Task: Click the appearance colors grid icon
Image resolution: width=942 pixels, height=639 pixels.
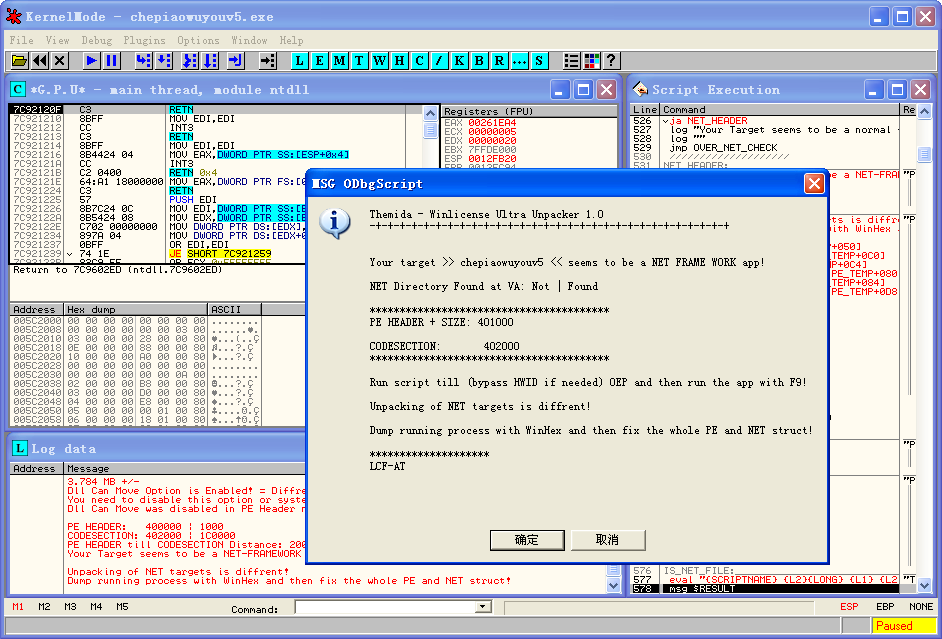Action: [x=591, y=60]
